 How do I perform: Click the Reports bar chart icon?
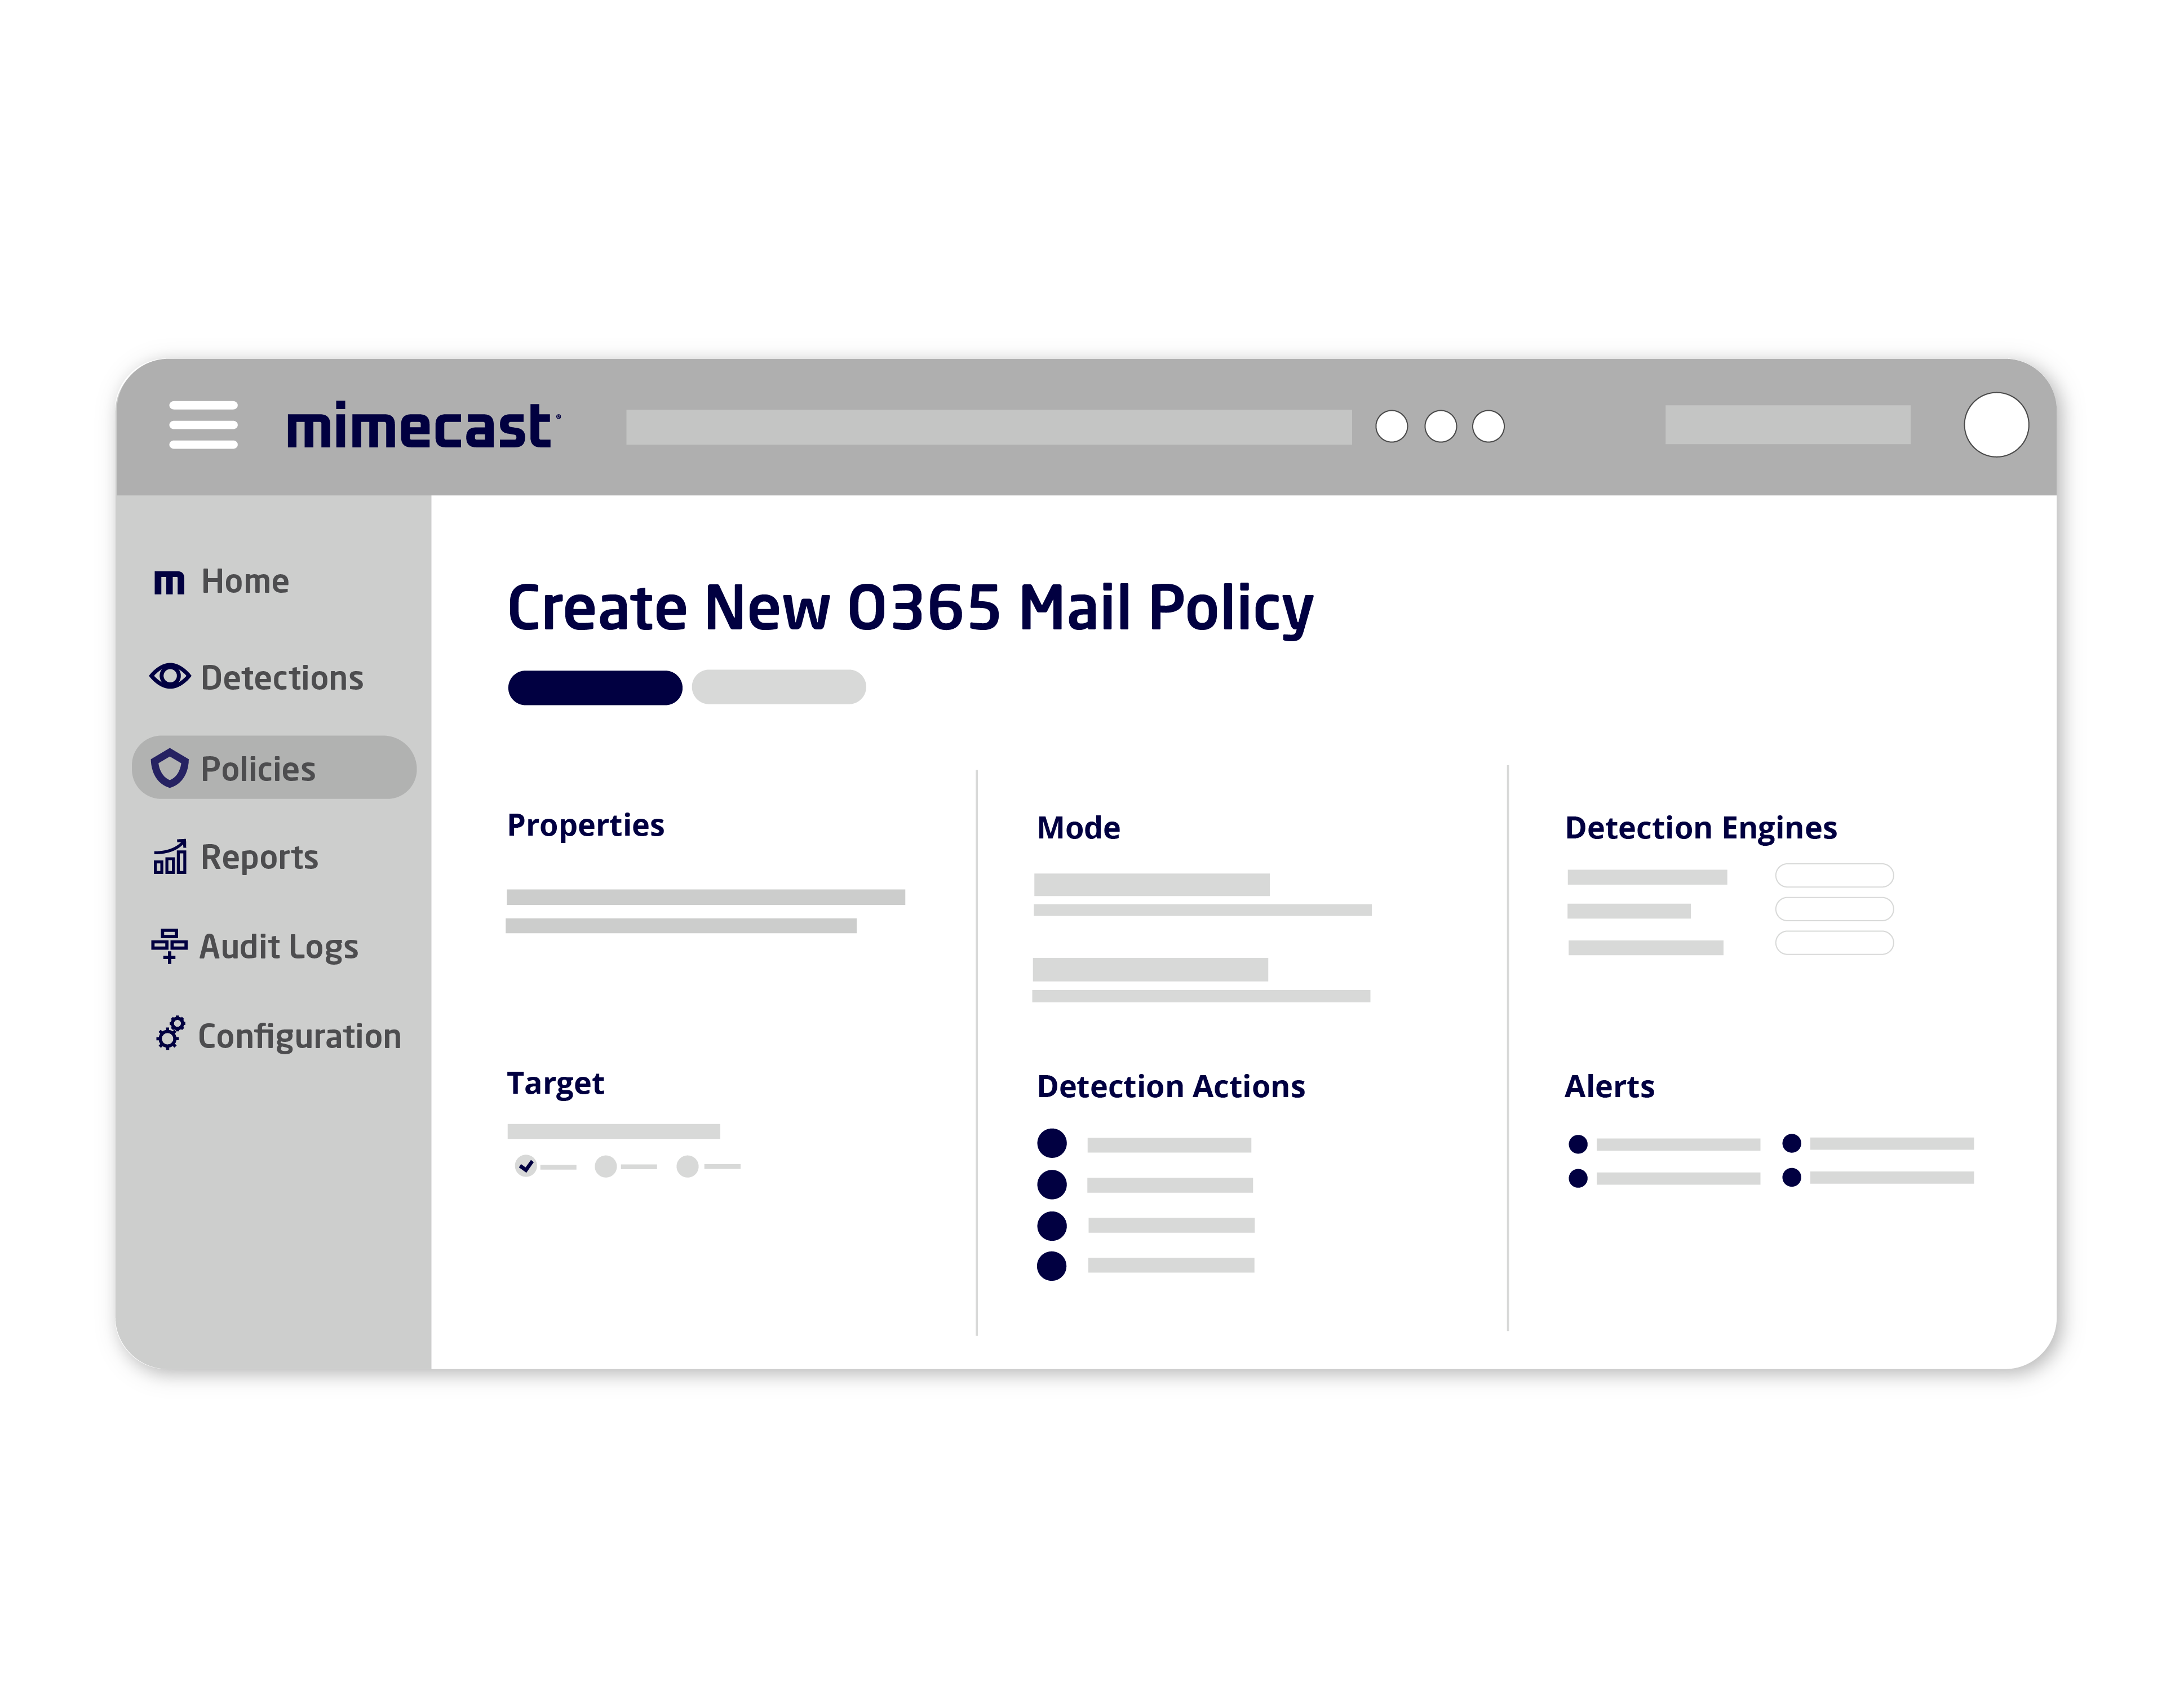170,857
